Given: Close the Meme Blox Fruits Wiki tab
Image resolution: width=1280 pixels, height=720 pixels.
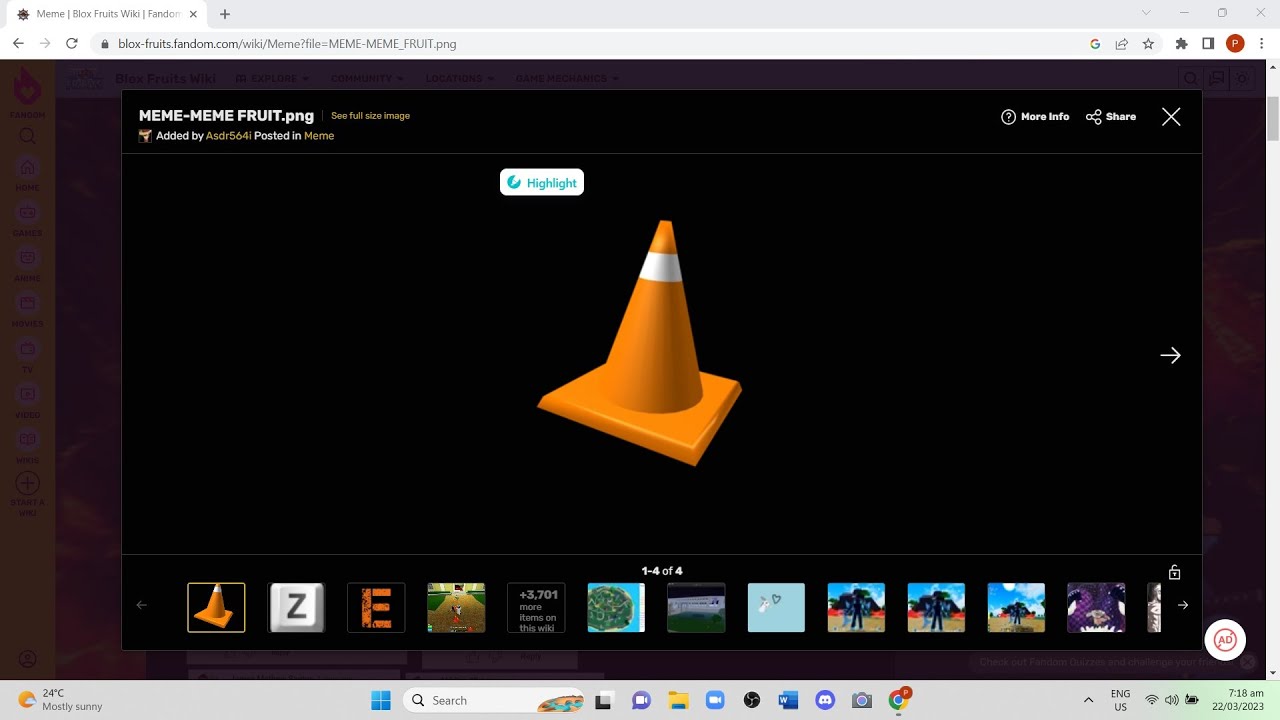Looking at the screenshot, I should click(193, 14).
